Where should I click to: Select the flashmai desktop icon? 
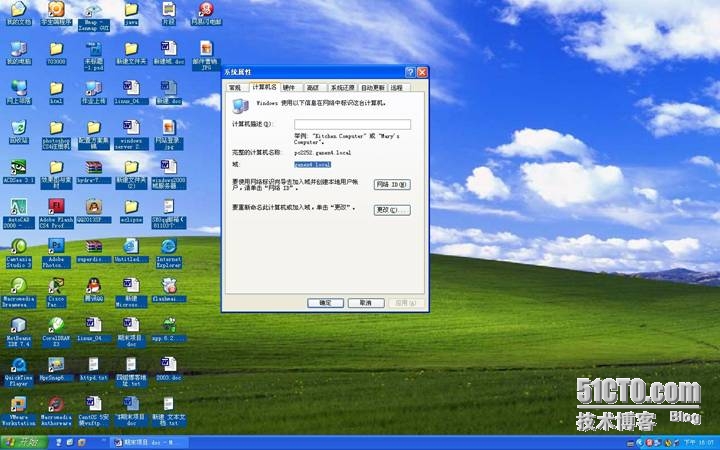coord(169,290)
